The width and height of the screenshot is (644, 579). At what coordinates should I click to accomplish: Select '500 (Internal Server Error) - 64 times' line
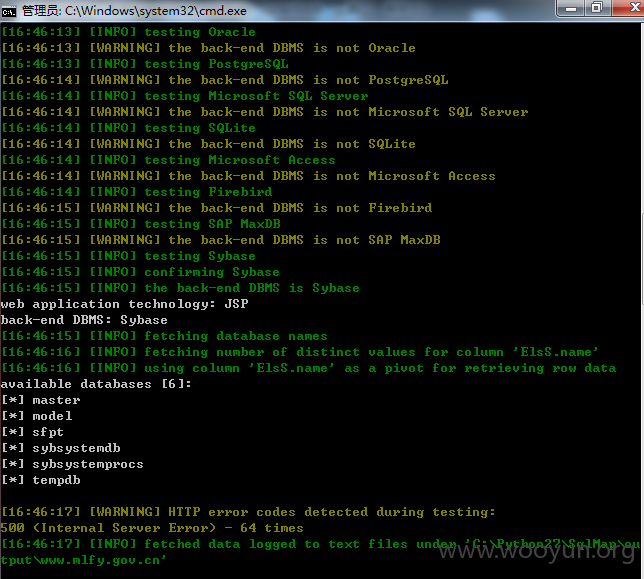tap(152, 528)
